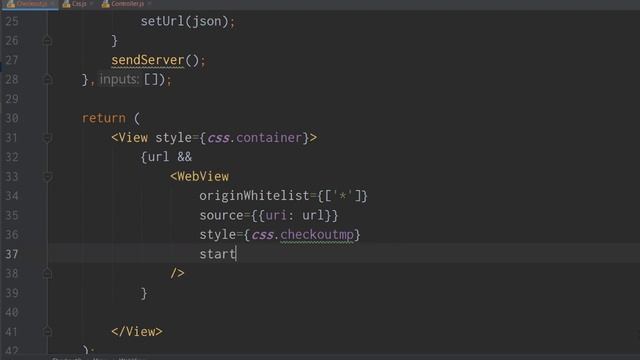
Task: Click the fold end marker on line 28
Action: pyautogui.click(x=47, y=80)
